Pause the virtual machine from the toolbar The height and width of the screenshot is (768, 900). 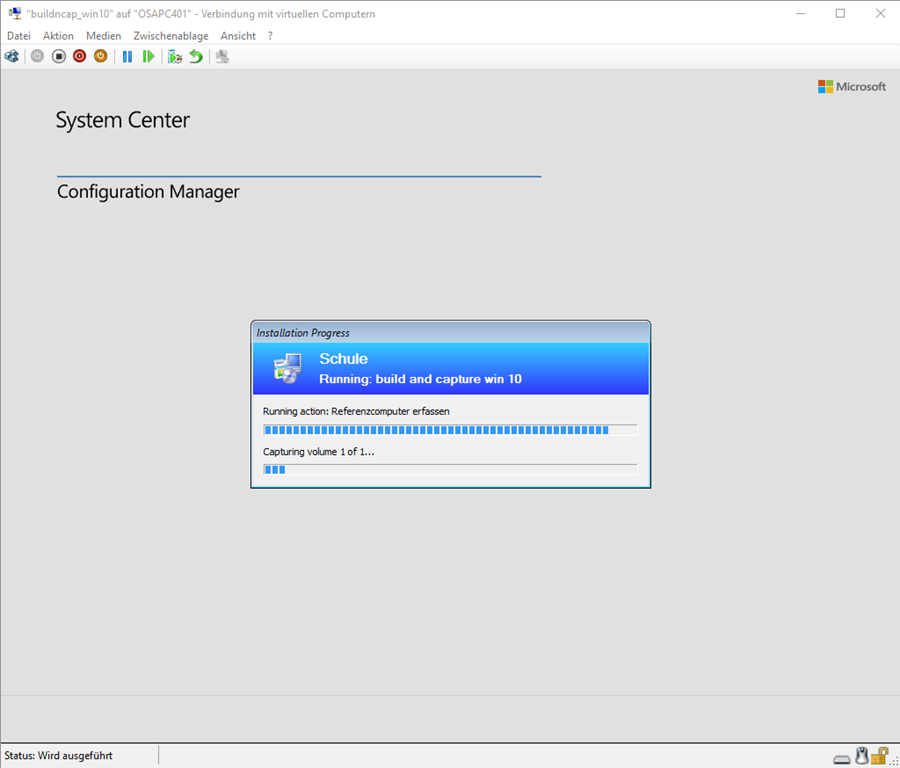[127, 57]
